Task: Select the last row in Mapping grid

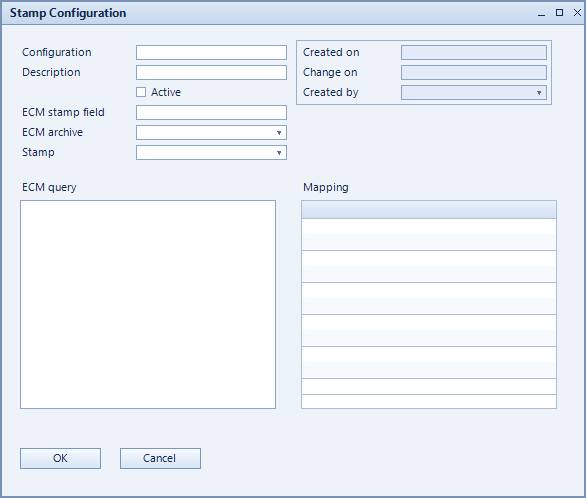Action: [x=429, y=402]
